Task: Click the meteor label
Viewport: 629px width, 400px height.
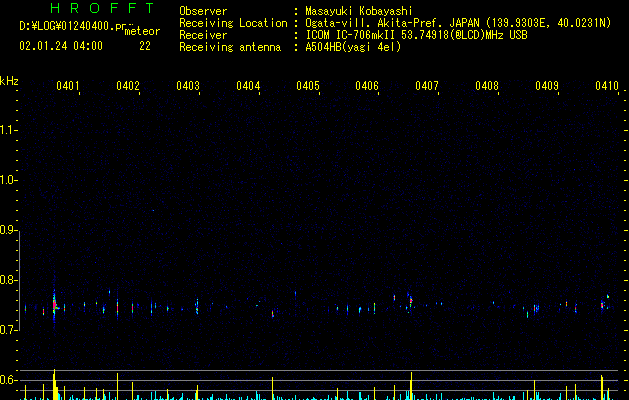Action: click(x=142, y=31)
